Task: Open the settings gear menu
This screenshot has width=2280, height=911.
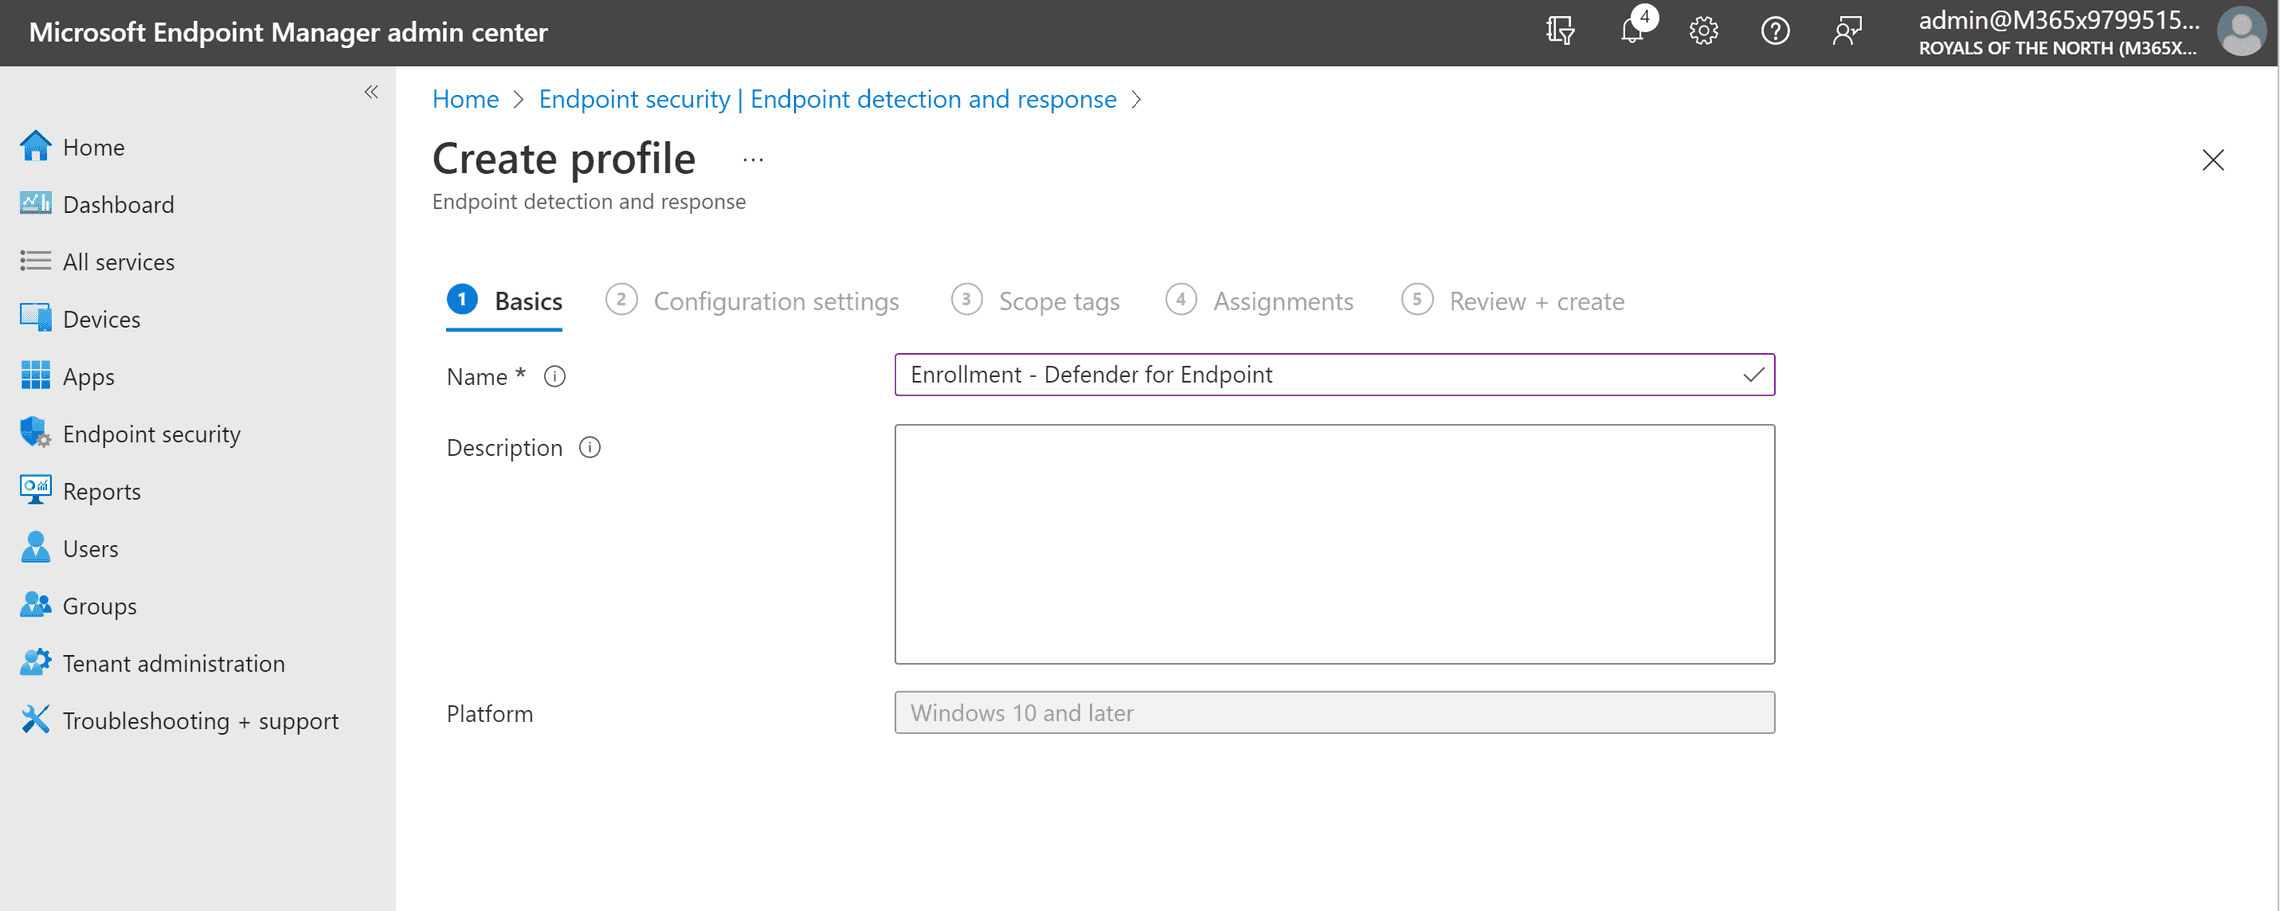Action: (x=1703, y=31)
